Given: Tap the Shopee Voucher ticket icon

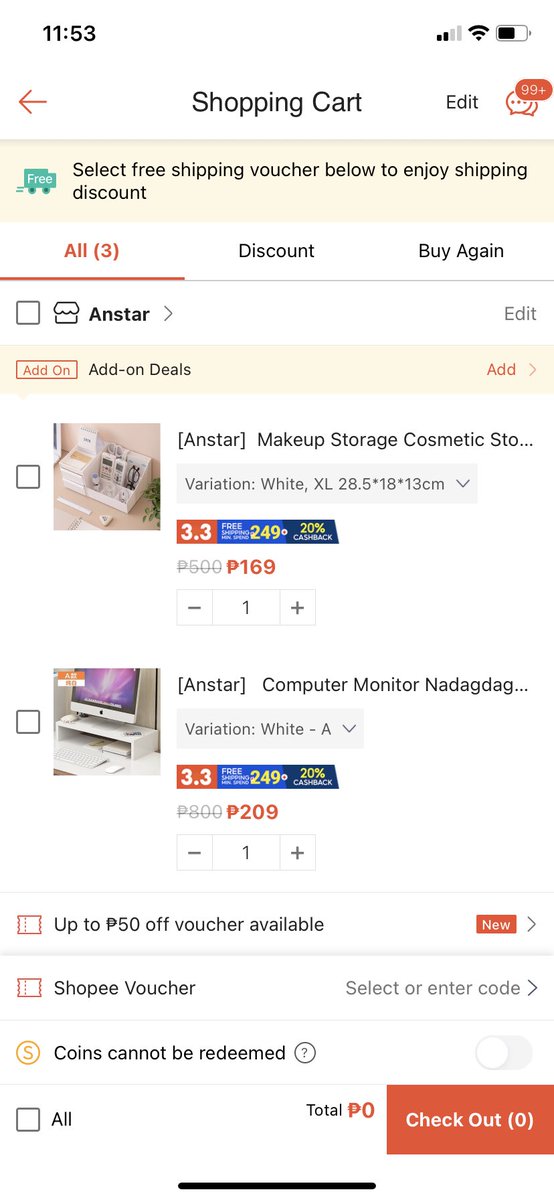Looking at the screenshot, I should pos(29,988).
